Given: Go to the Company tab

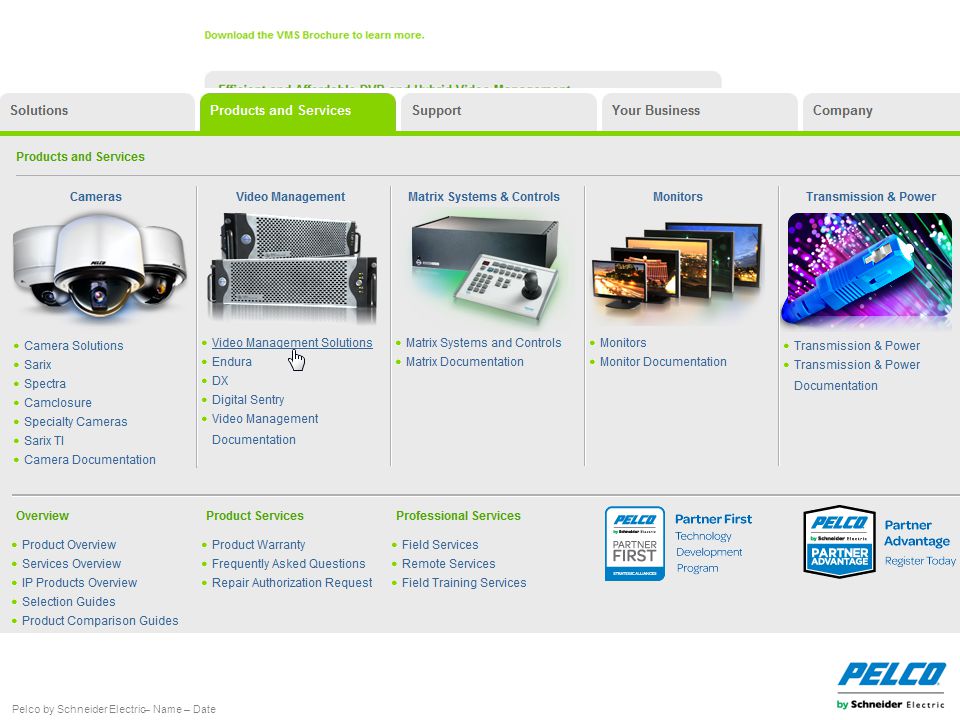Looking at the screenshot, I should tap(882, 111).
